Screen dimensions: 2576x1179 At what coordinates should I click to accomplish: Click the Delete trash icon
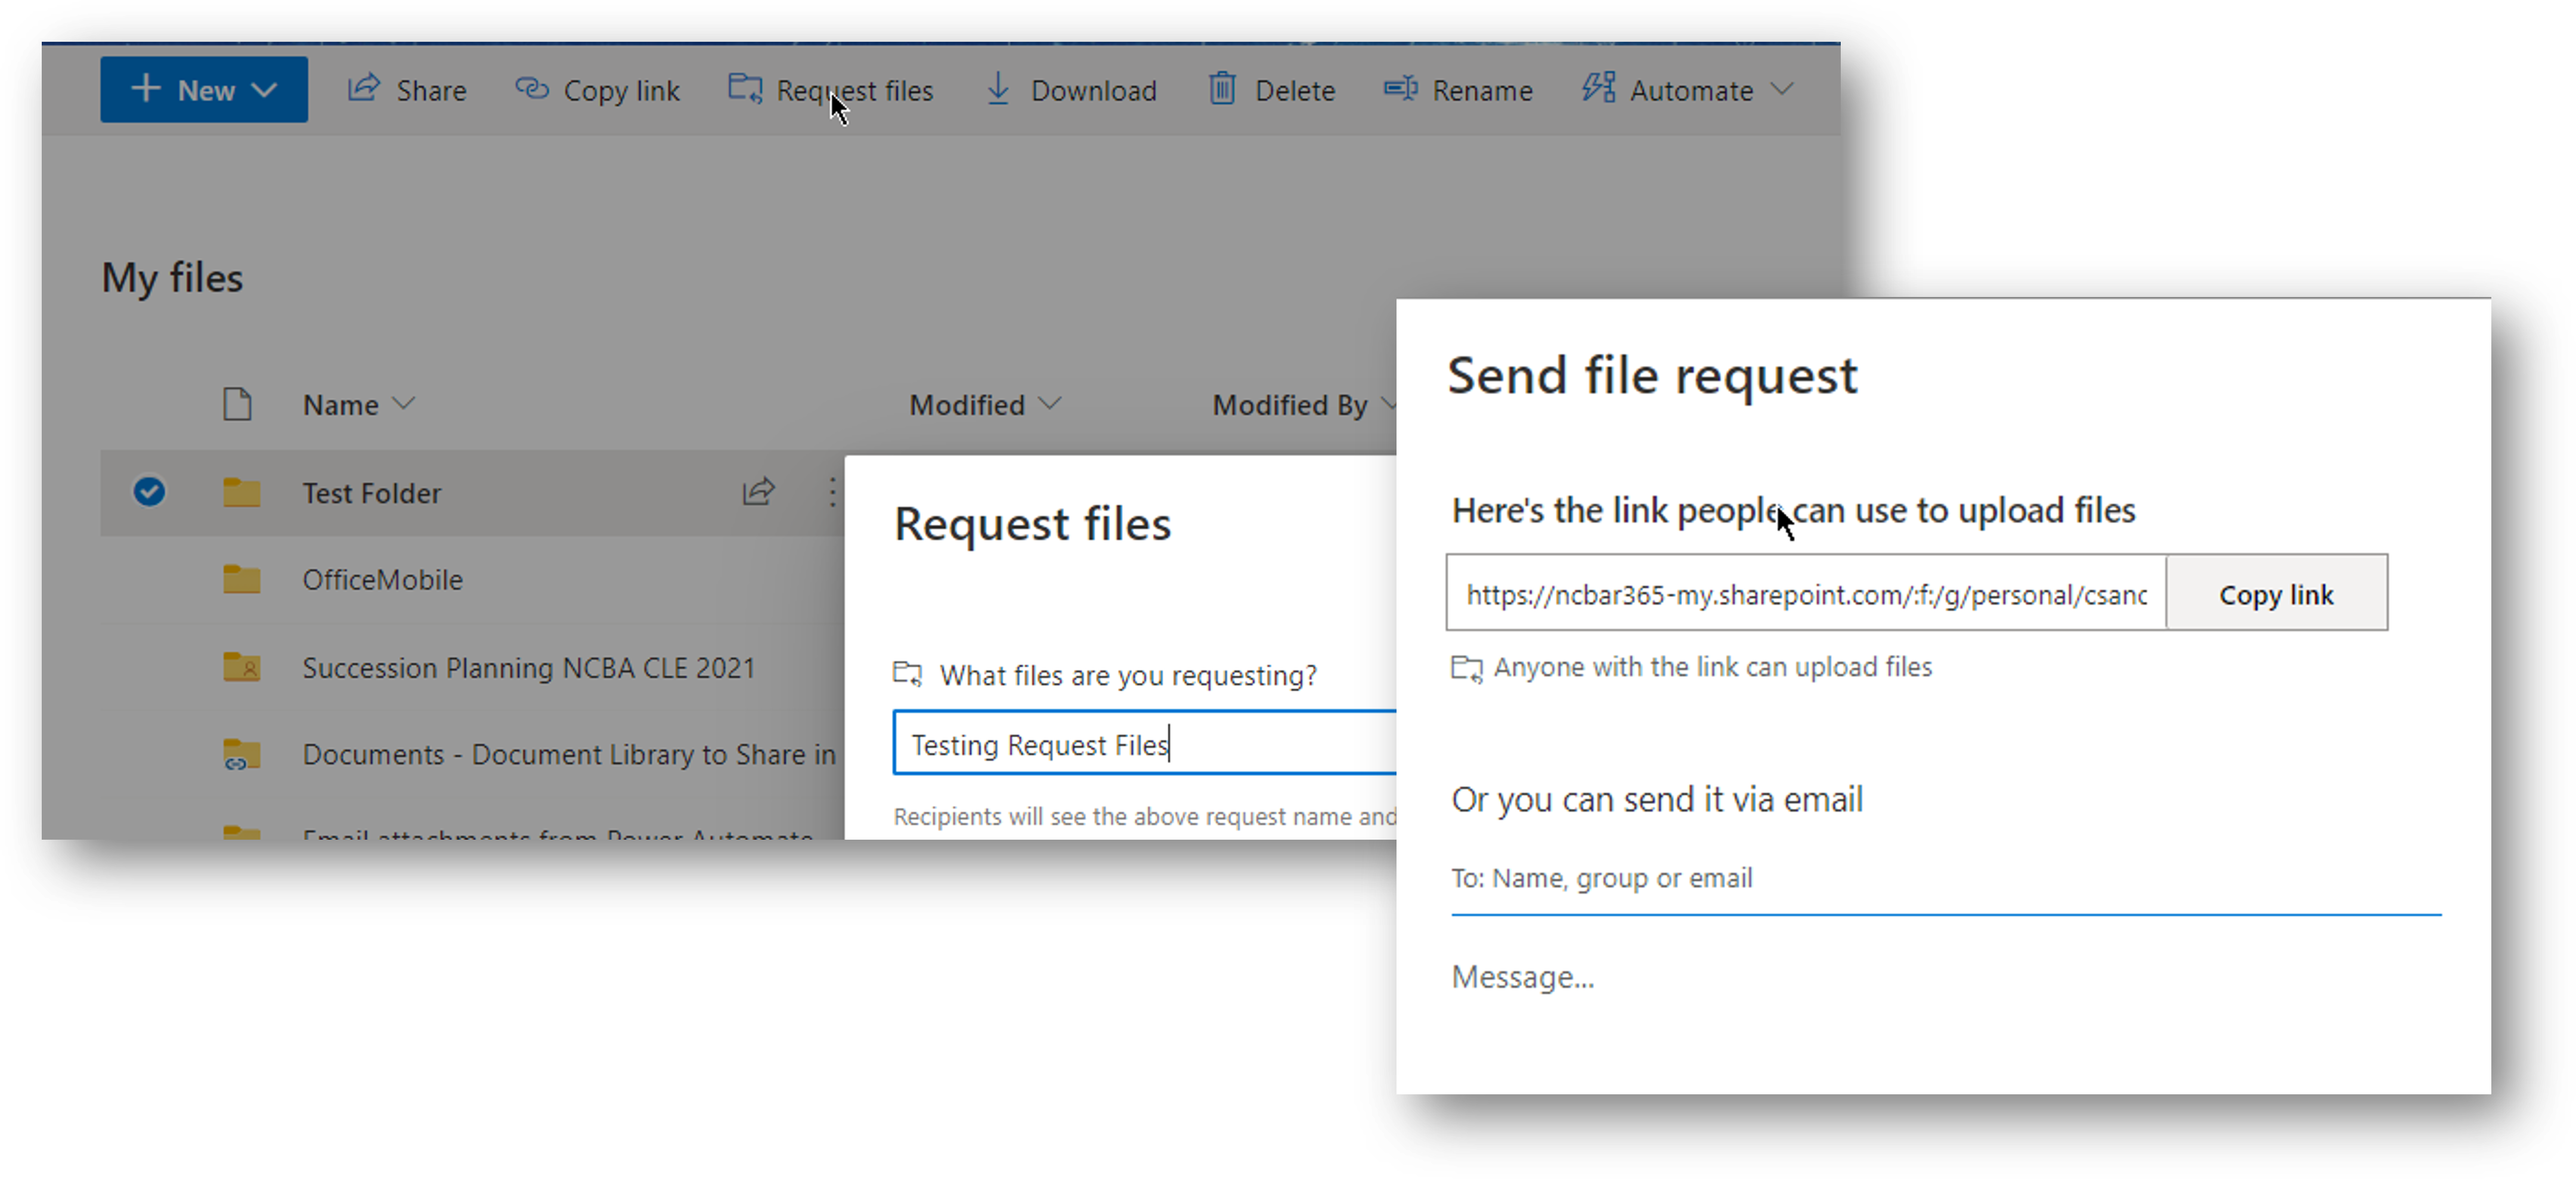tap(1222, 89)
